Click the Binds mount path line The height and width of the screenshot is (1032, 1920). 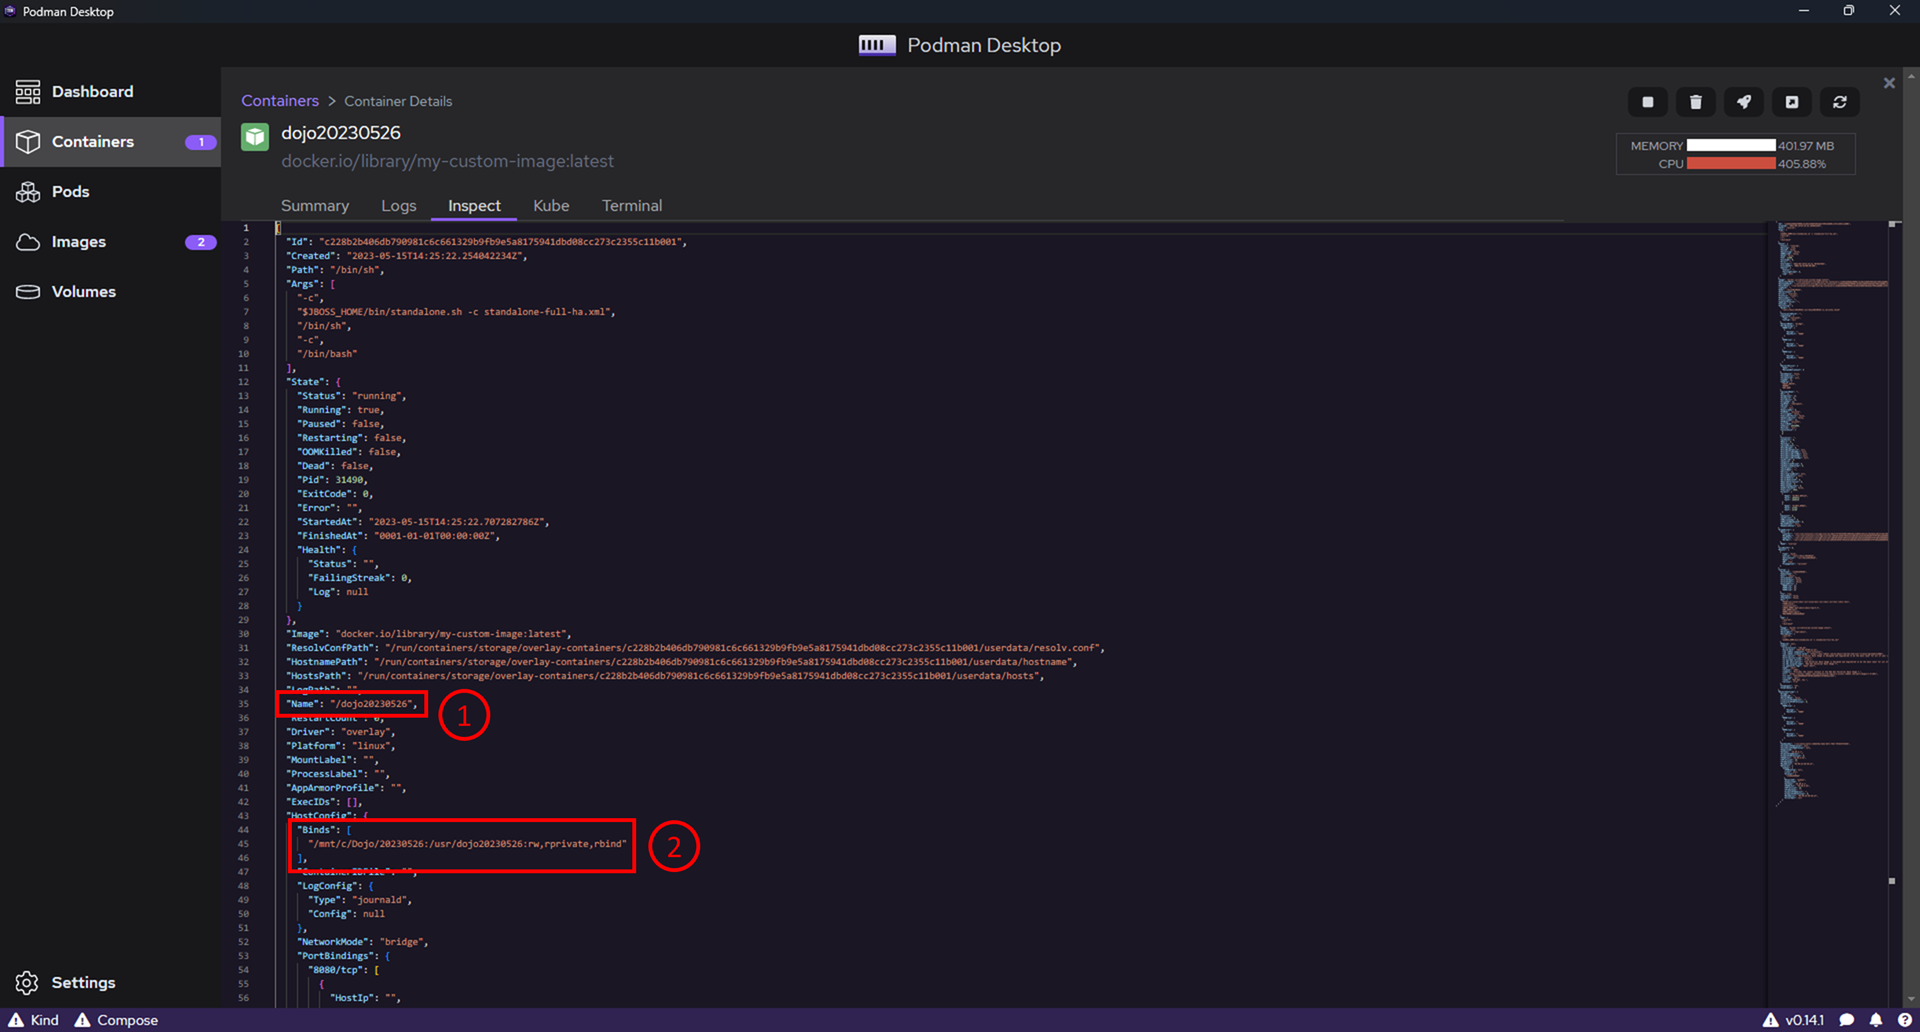[x=467, y=844]
